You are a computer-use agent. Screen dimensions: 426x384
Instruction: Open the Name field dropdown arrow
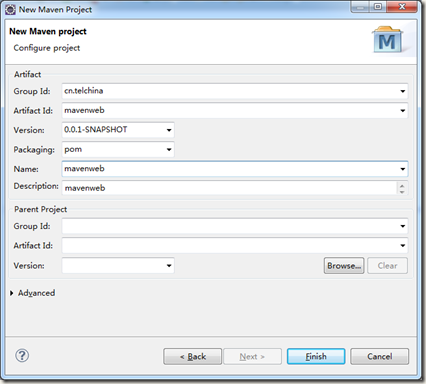403,169
